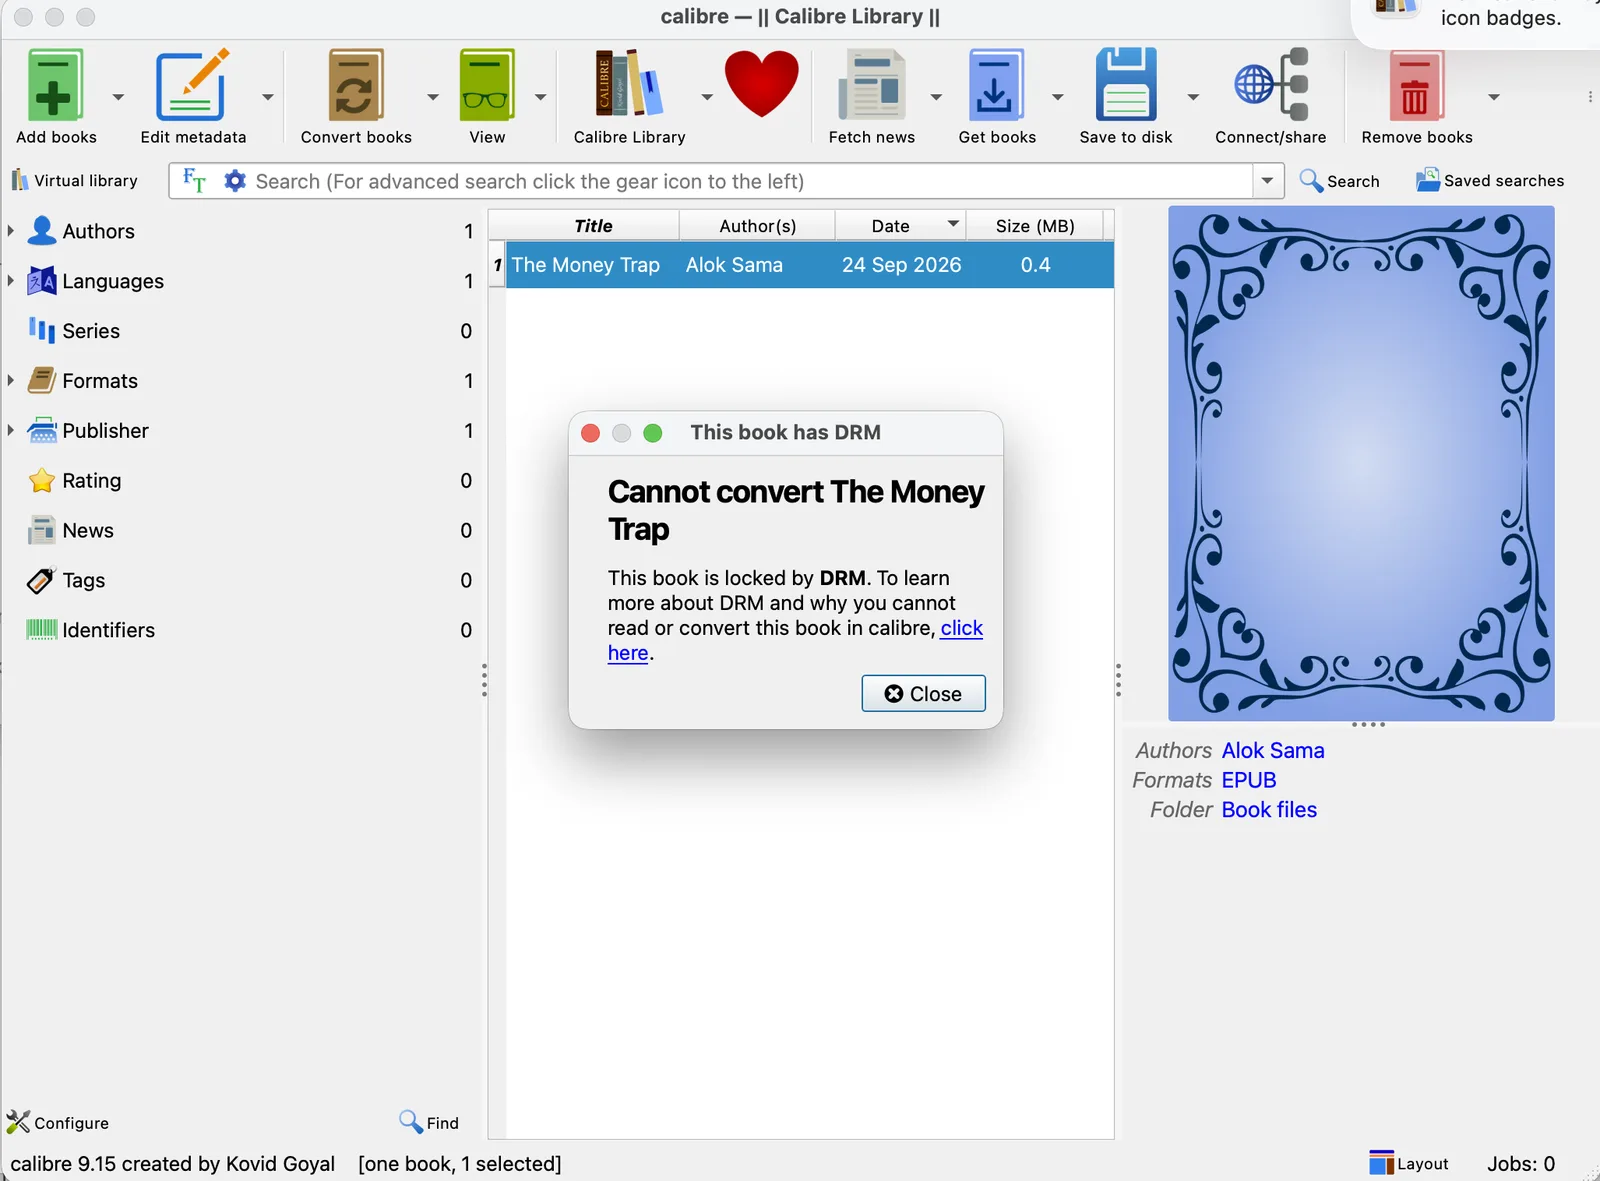Open Calibre Library dropdown arrow

click(x=707, y=97)
